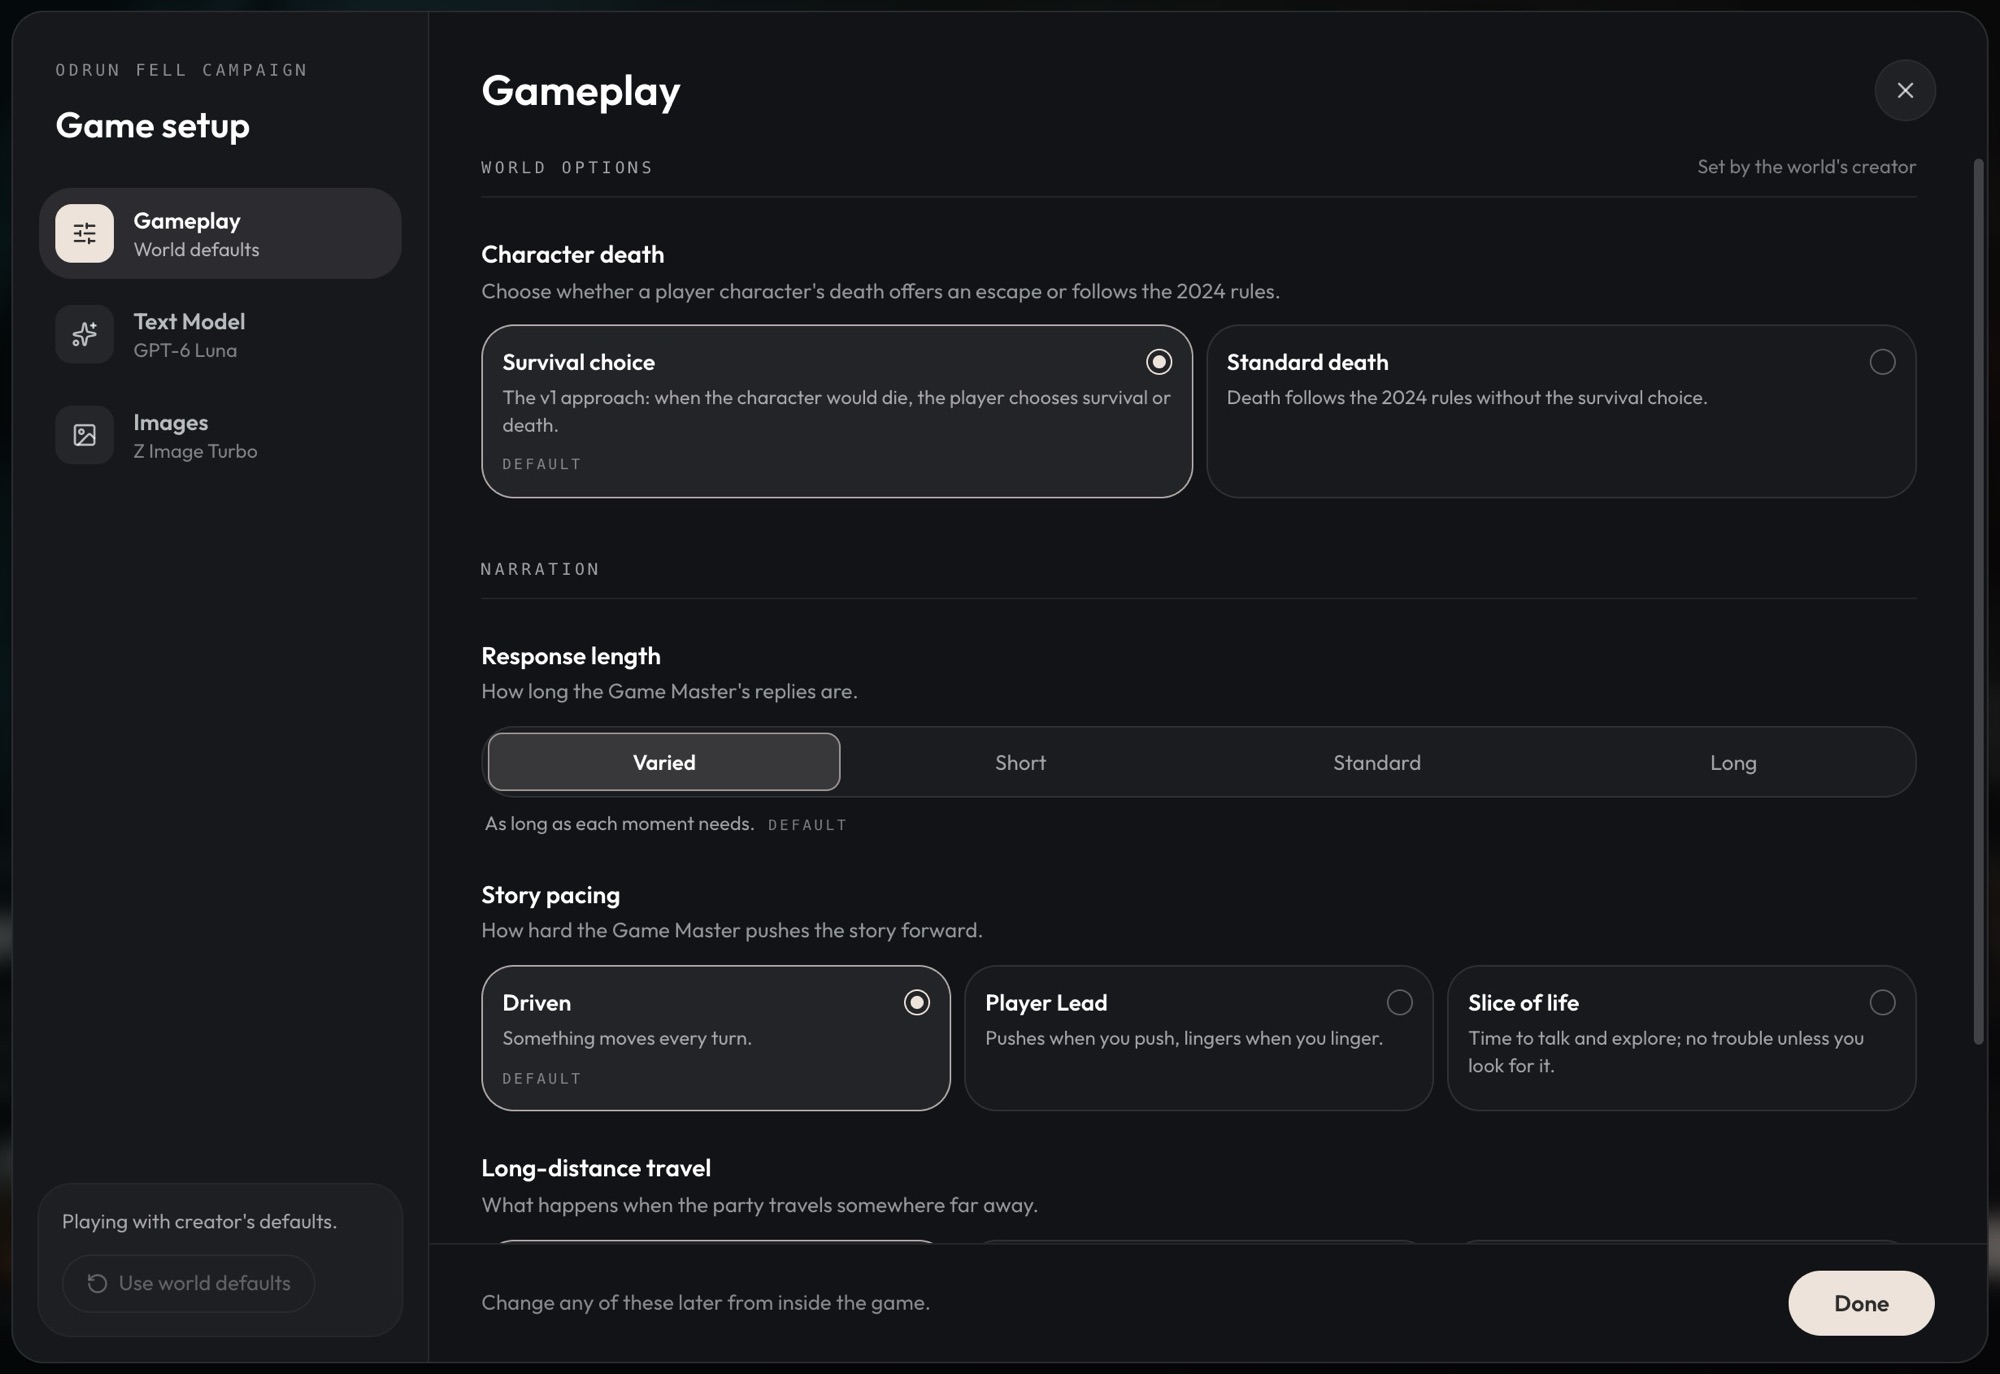Screen dimensions: 2000x1374
Task: Click the Gameplay sliders icon in sidebar
Action: click(x=84, y=233)
